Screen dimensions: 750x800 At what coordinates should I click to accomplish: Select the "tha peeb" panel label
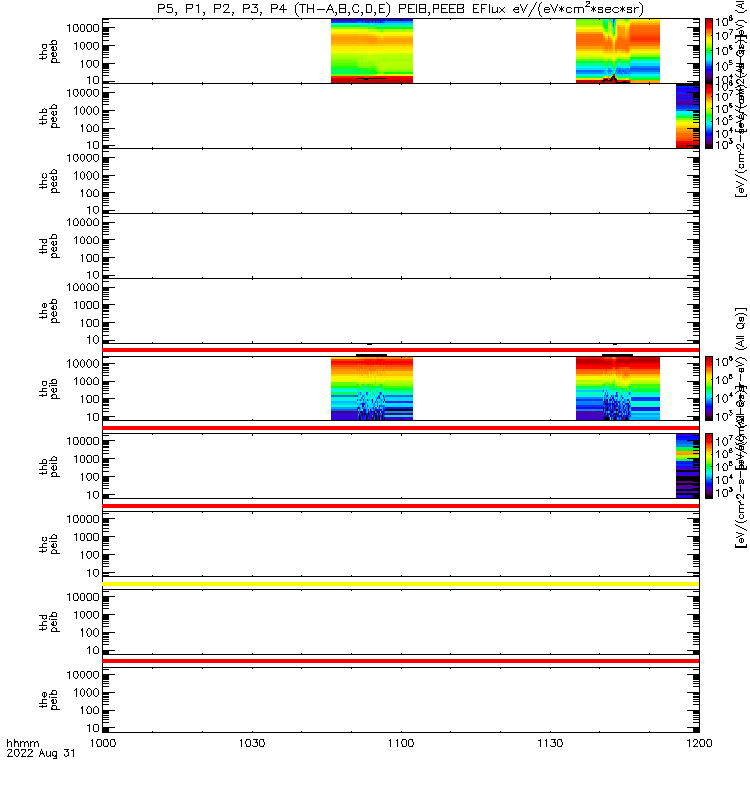pos(49,52)
